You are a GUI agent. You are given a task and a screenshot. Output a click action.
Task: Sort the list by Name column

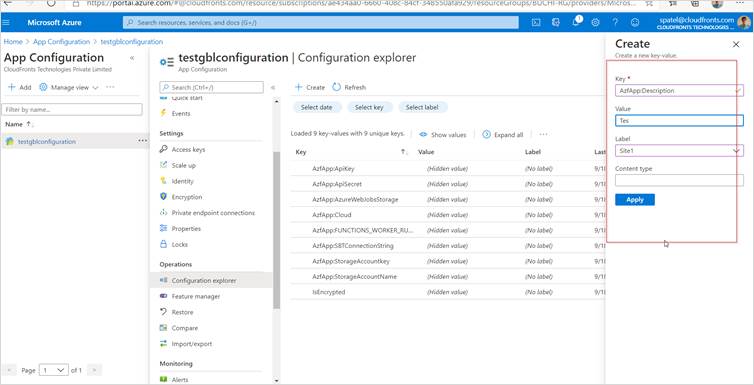point(18,124)
